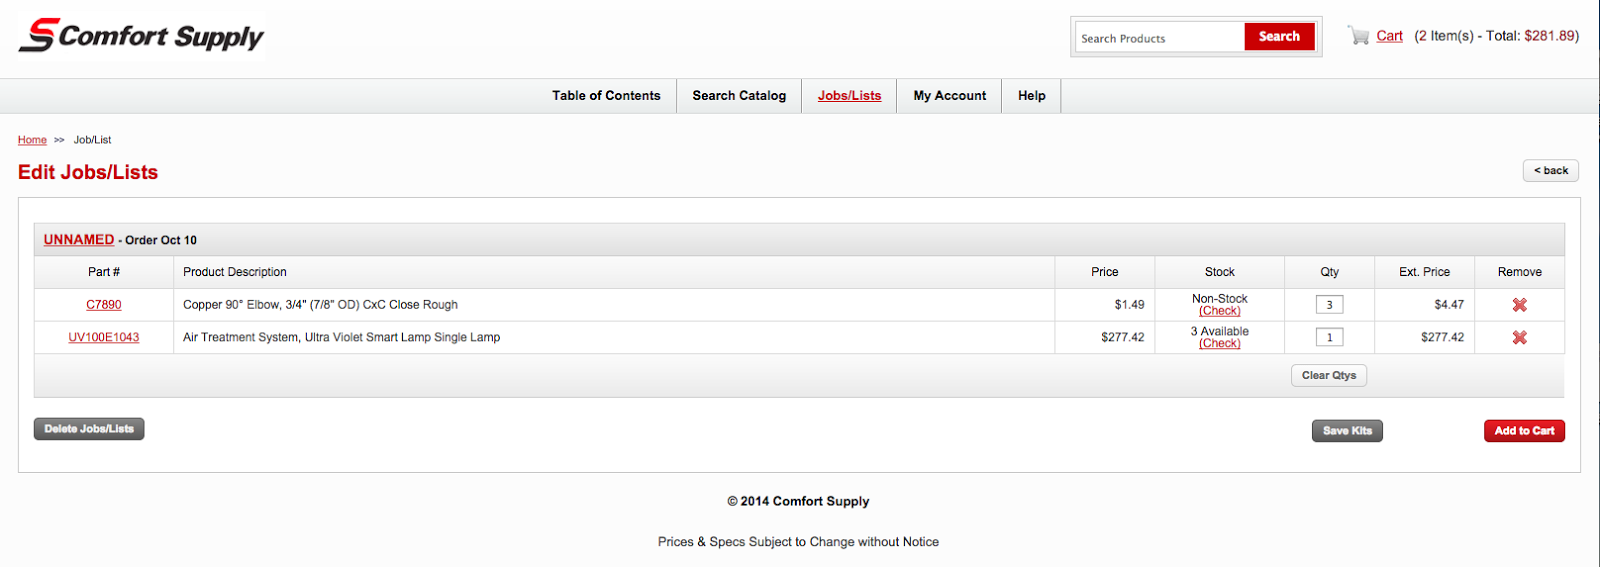Image resolution: width=1600 pixels, height=567 pixels.
Task: Focus the Search Products field
Action: point(1158,38)
